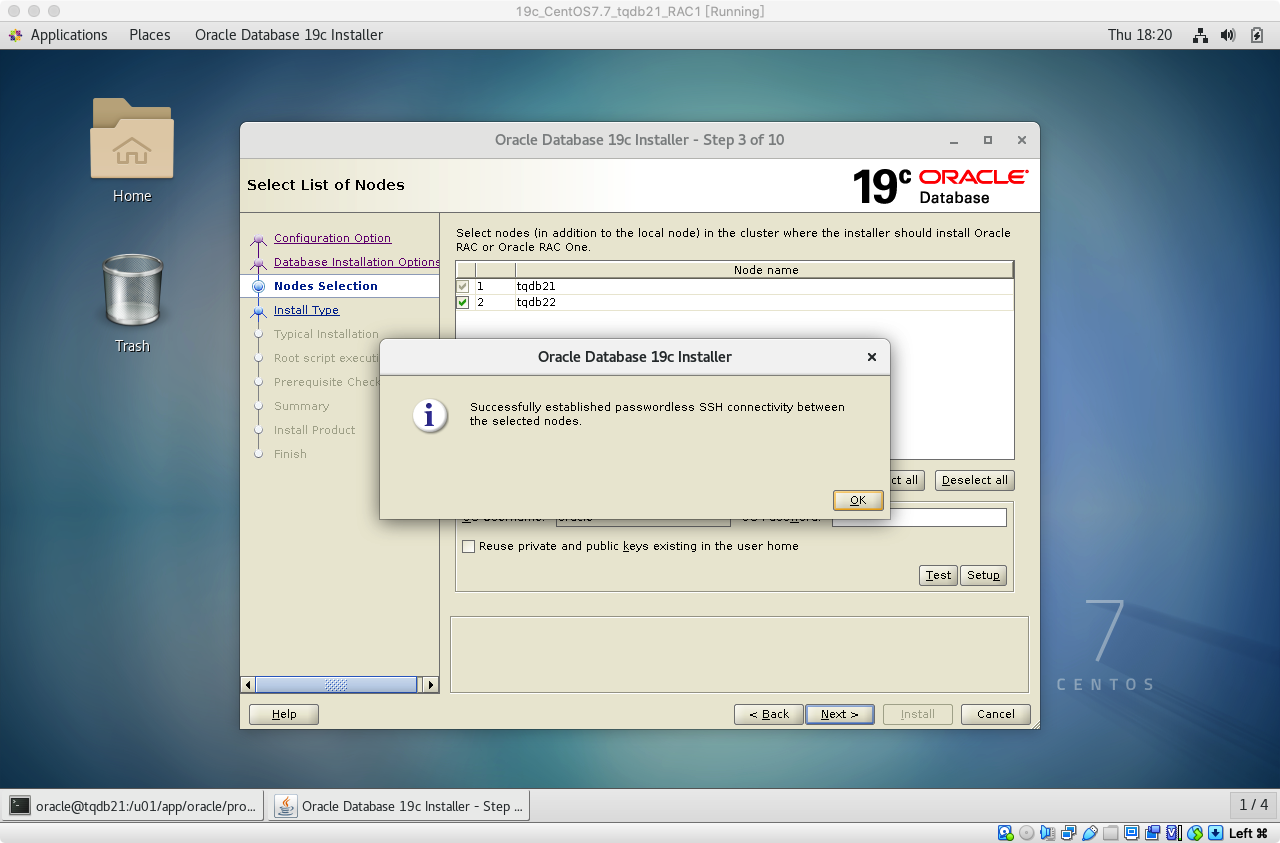
Task: Select the tqdb22 node name cell
Action: 765,302
